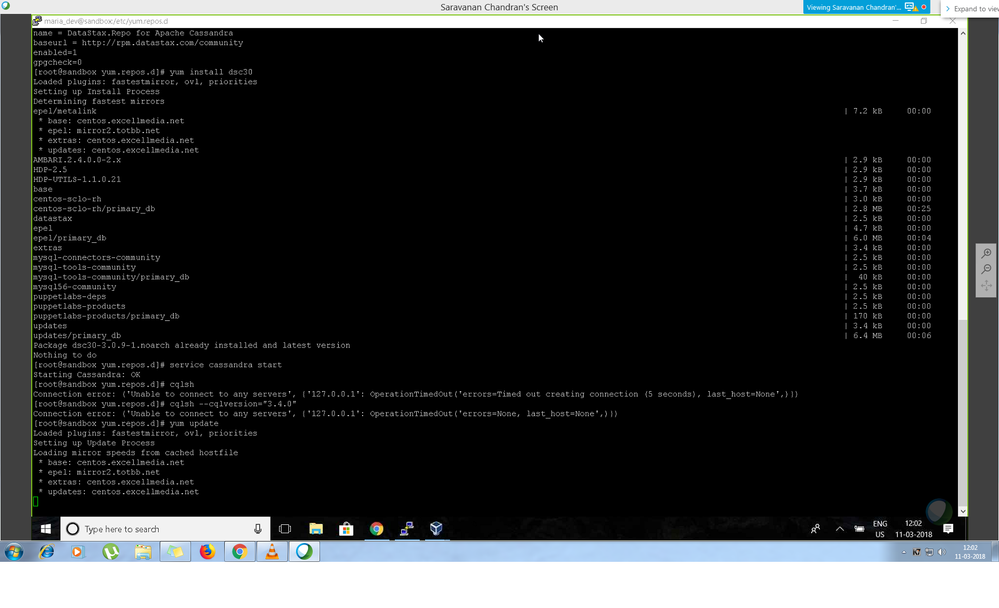
Task: Expand hidden system tray icons
Action: [x=839, y=526]
